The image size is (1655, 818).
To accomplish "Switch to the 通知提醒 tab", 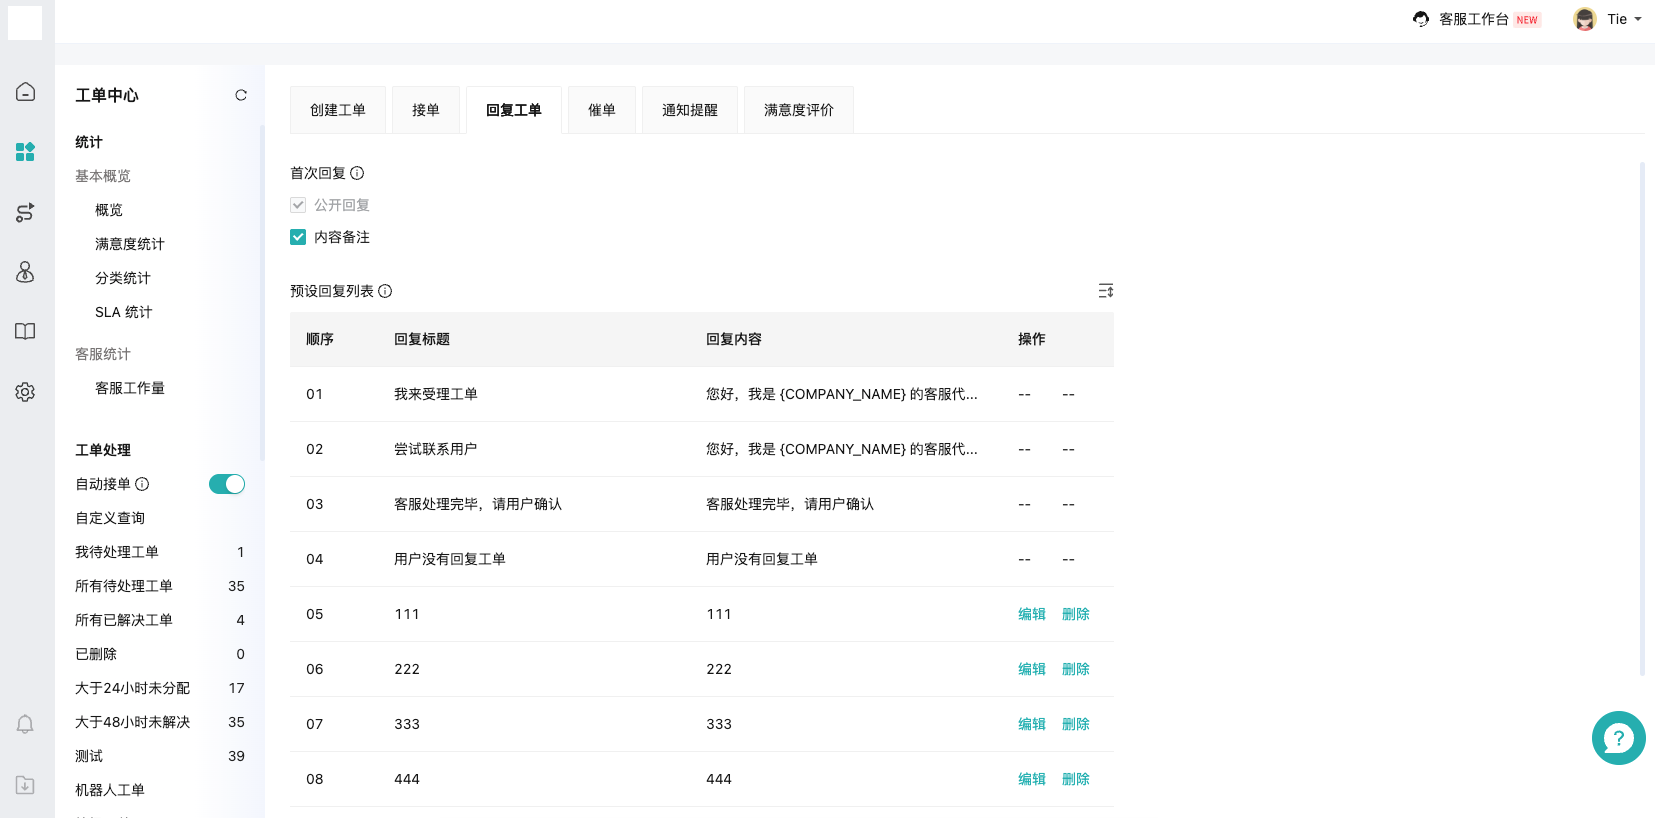I will [x=690, y=110].
